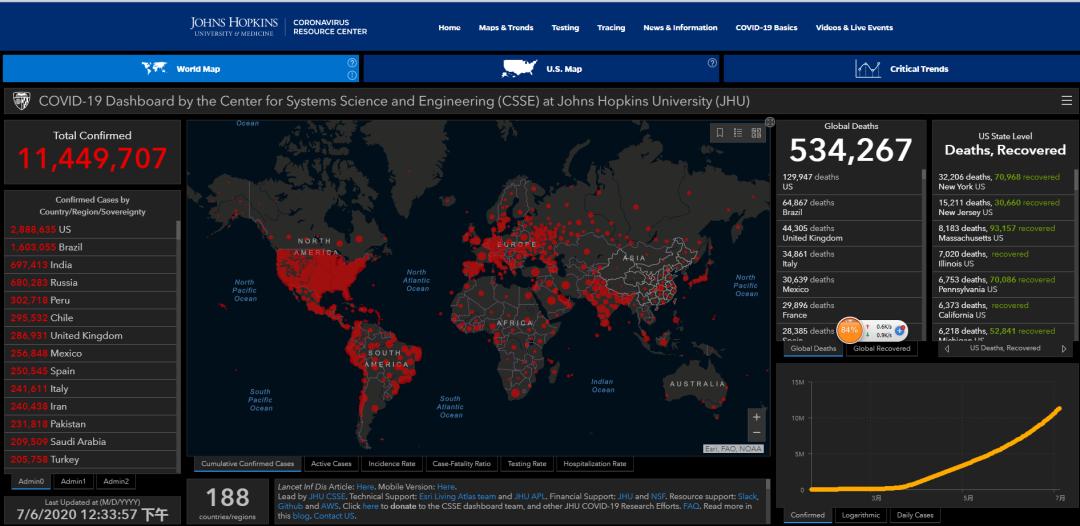Image resolution: width=1080 pixels, height=526 pixels.
Task: Show the Logarithmic chart tab
Action: (x=861, y=515)
